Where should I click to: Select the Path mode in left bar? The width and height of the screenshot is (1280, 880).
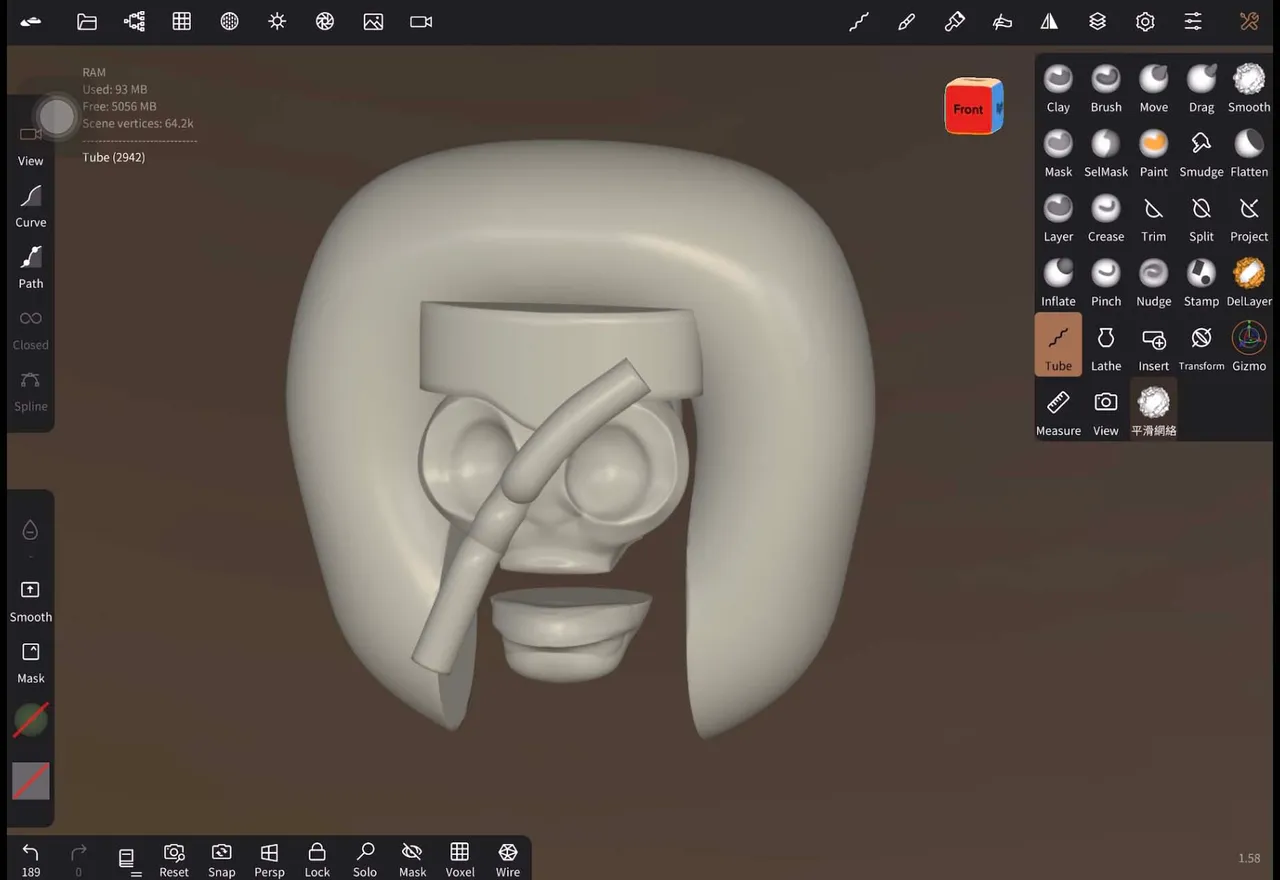pyautogui.click(x=31, y=268)
